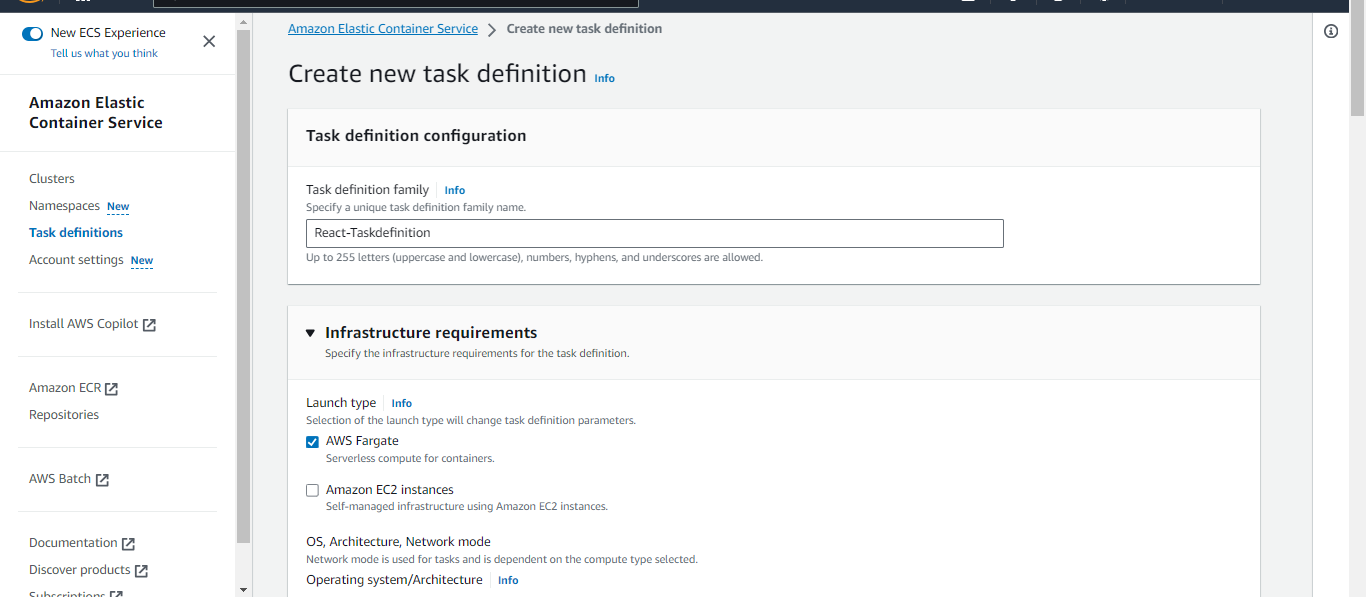Click the main page vertical scrollbar thumb
The width and height of the screenshot is (1366, 597).
[1357, 60]
